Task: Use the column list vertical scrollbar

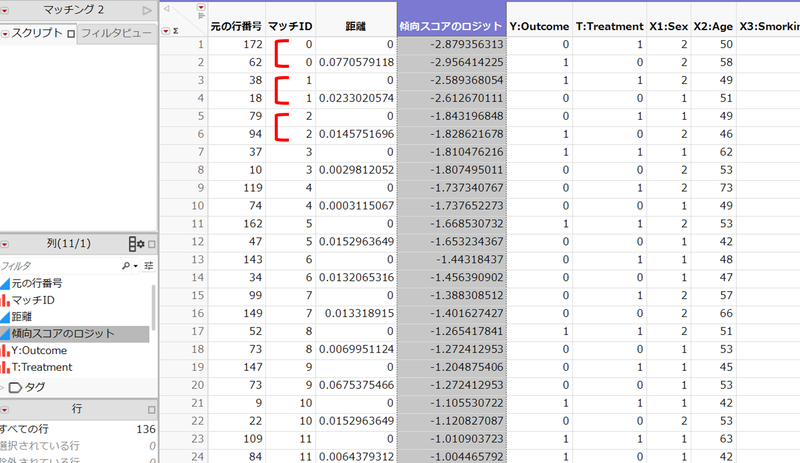Action: [153, 308]
